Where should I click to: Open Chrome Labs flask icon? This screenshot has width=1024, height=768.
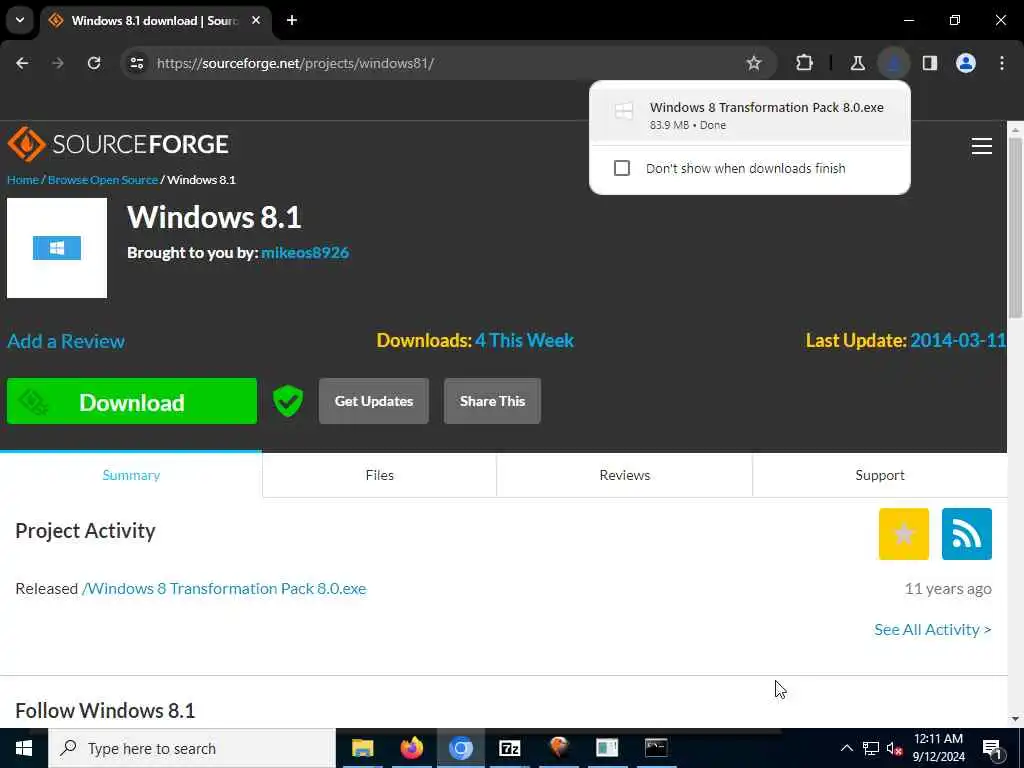[857, 63]
